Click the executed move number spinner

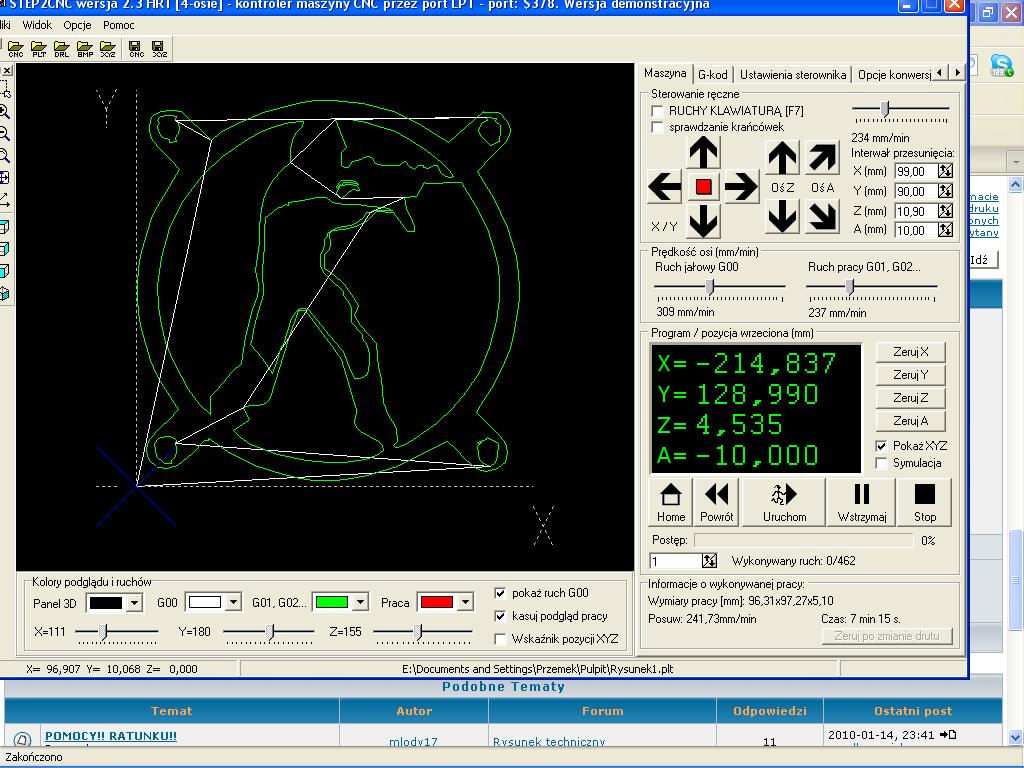point(709,561)
